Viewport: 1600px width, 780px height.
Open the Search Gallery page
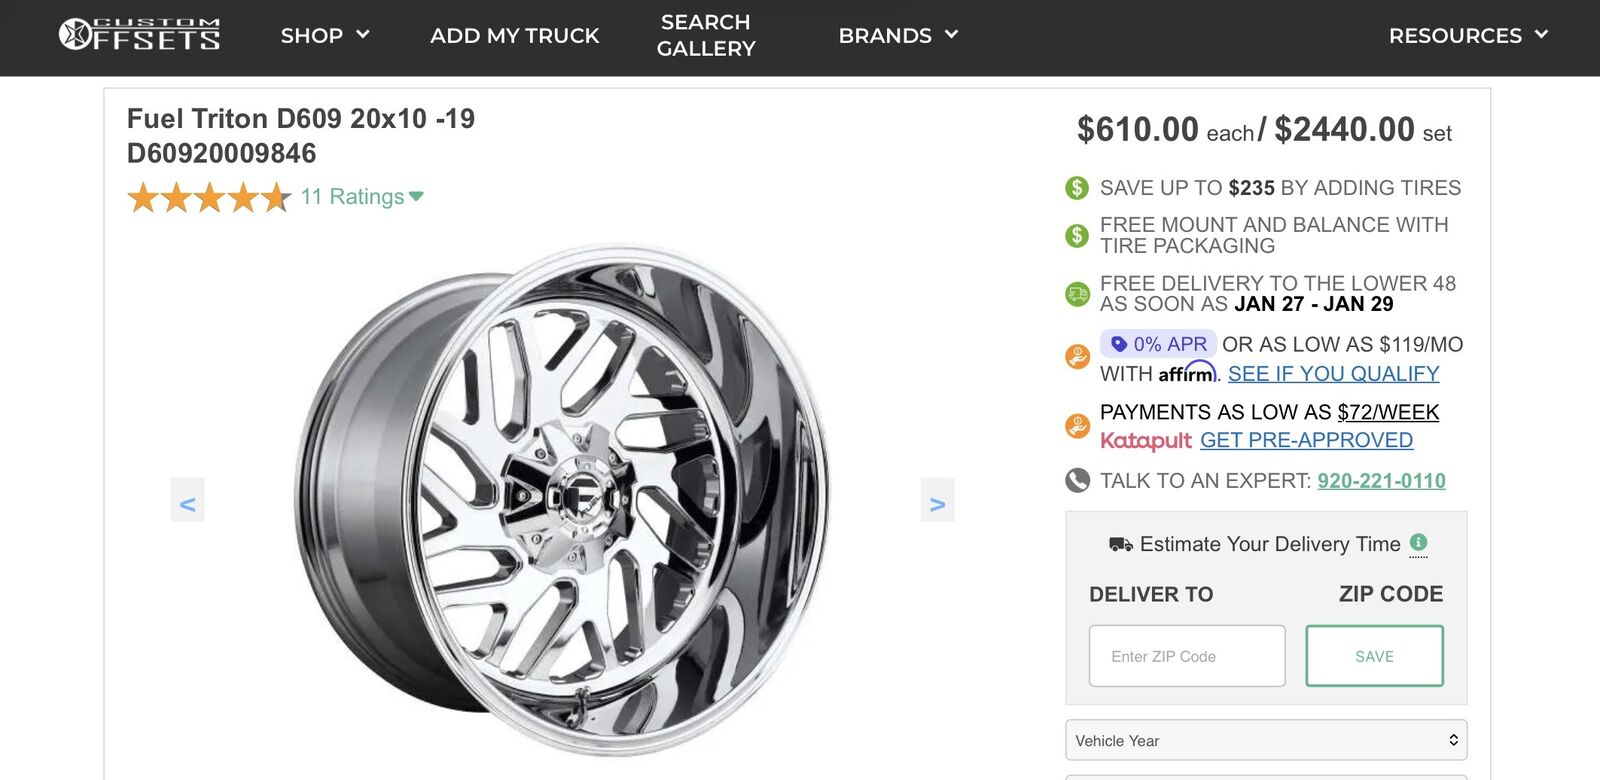pos(706,36)
